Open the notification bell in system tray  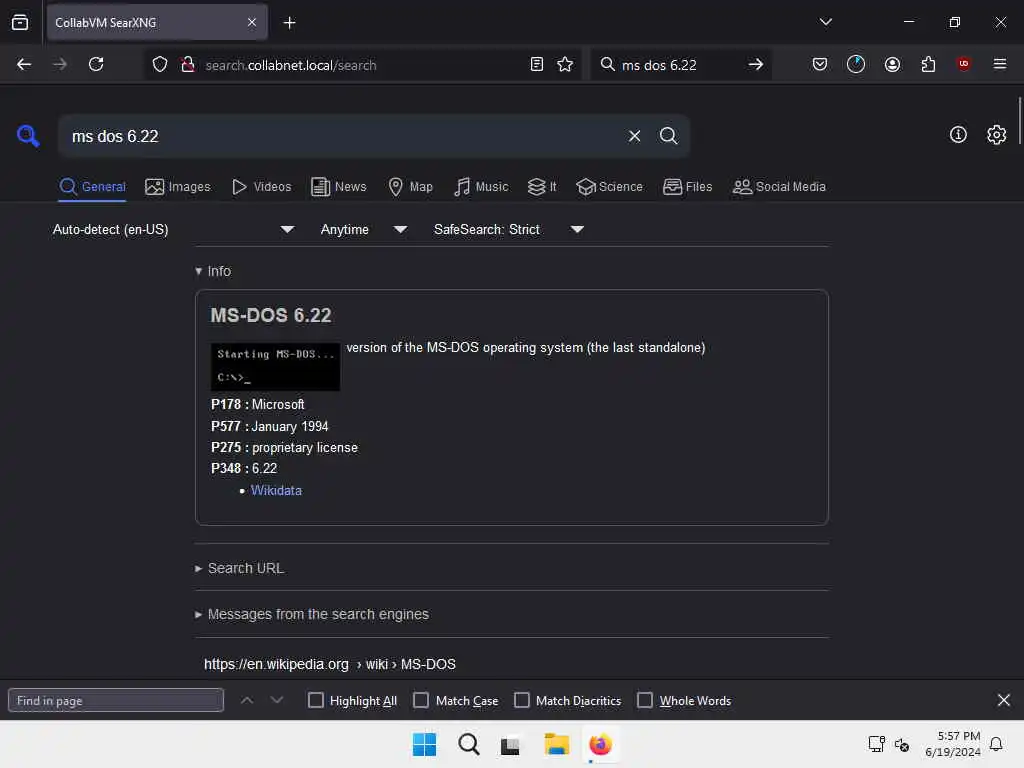point(996,744)
